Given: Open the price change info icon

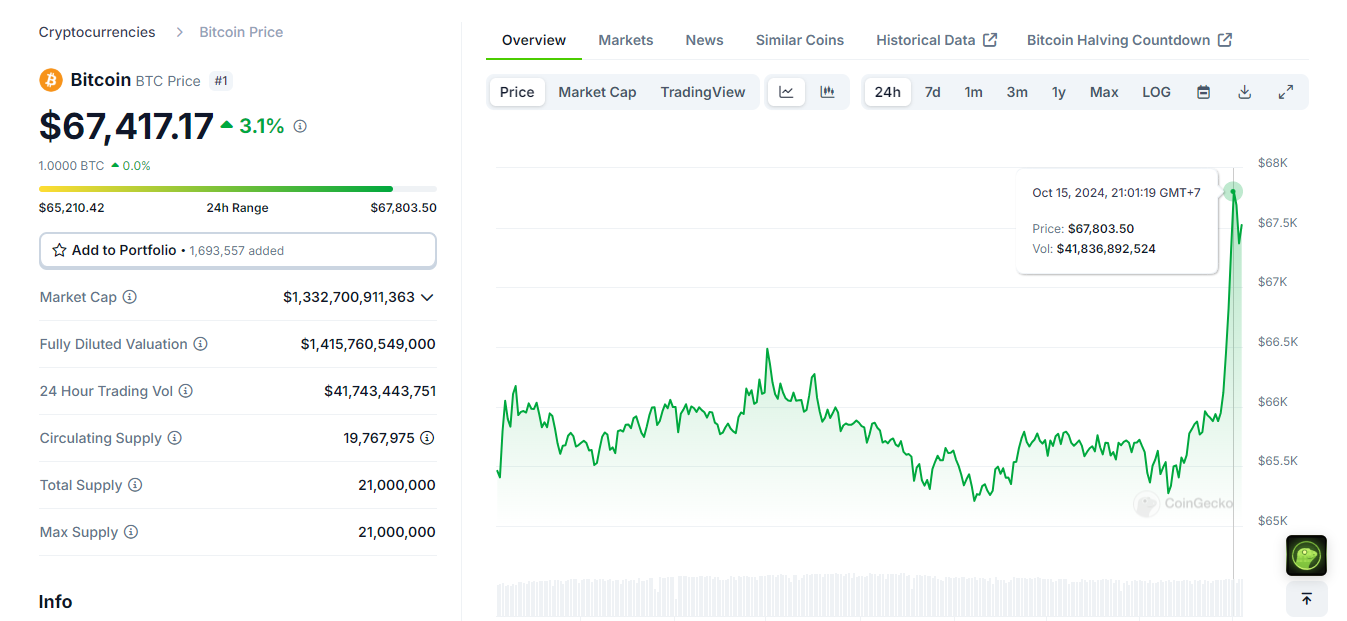Looking at the screenshot, I should coord(300,126).
